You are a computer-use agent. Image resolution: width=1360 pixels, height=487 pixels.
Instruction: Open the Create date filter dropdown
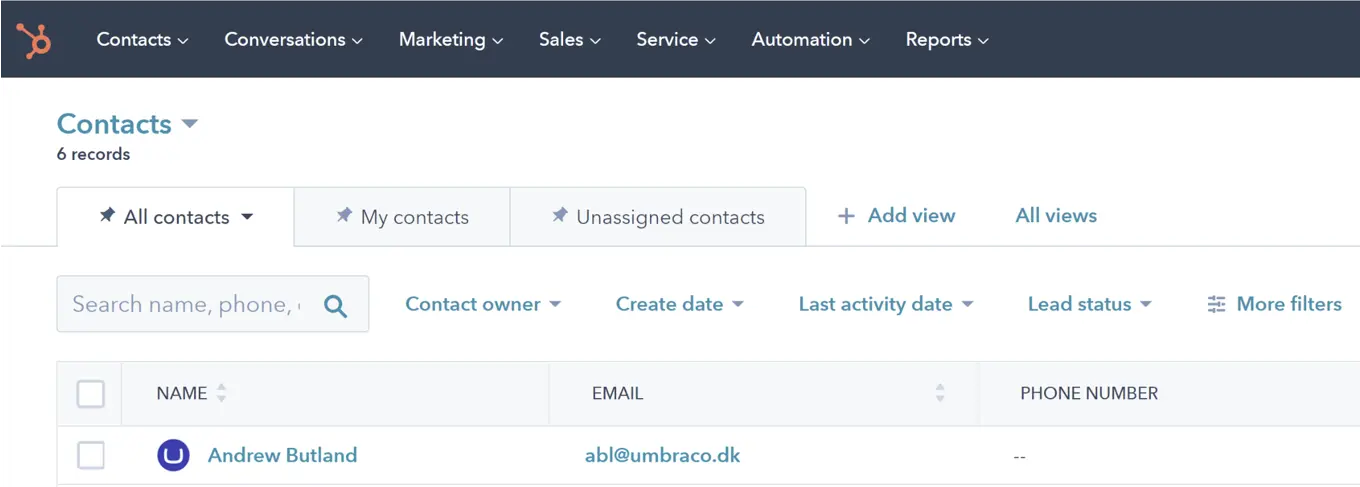pyautogui.click(x=680, y=305)
